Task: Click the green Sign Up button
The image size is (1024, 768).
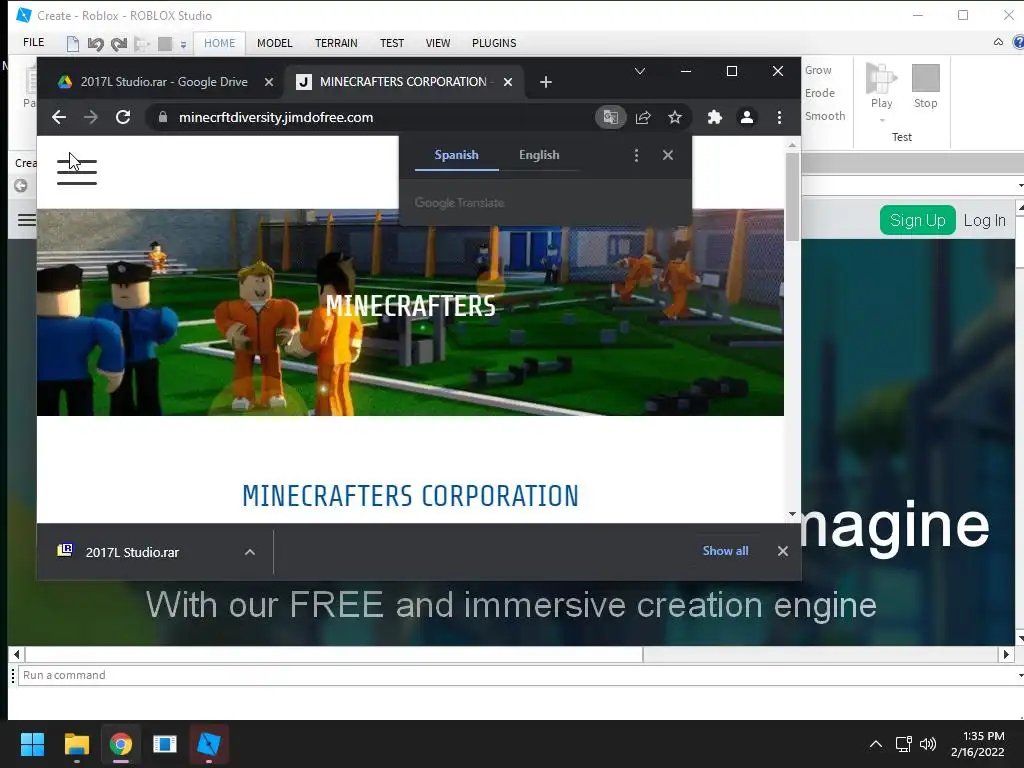Action: [x=918, y=220]
